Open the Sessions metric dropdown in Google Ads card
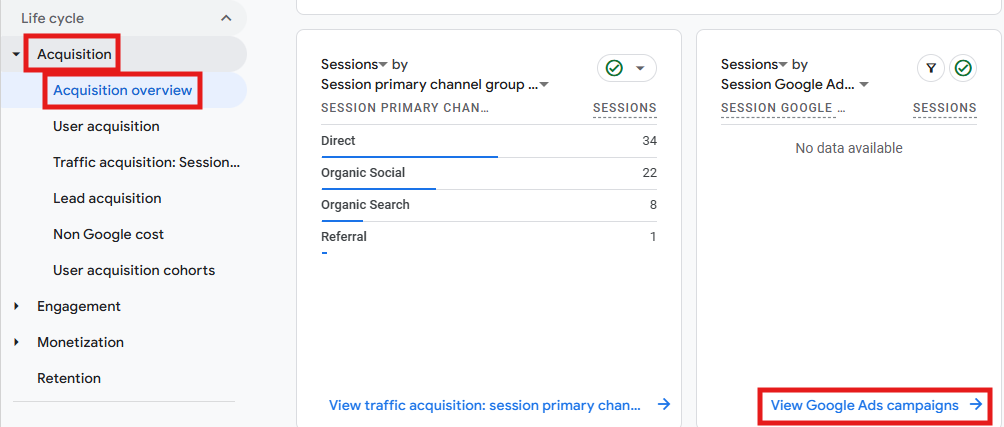 click(754, 65)
